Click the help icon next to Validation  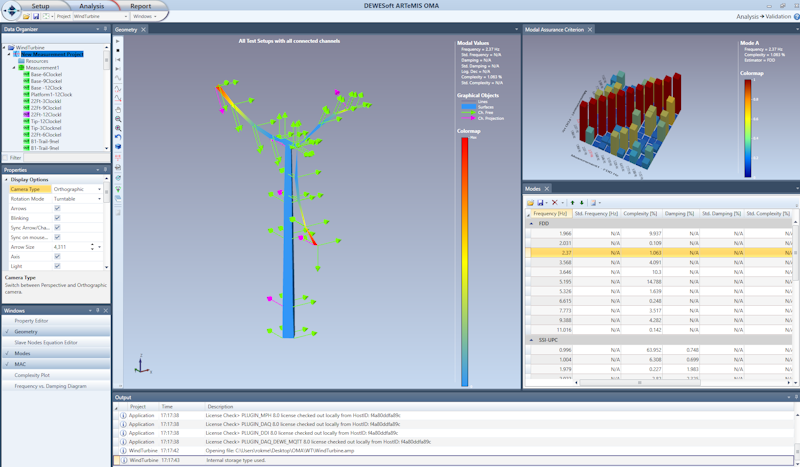pos(796,17)
